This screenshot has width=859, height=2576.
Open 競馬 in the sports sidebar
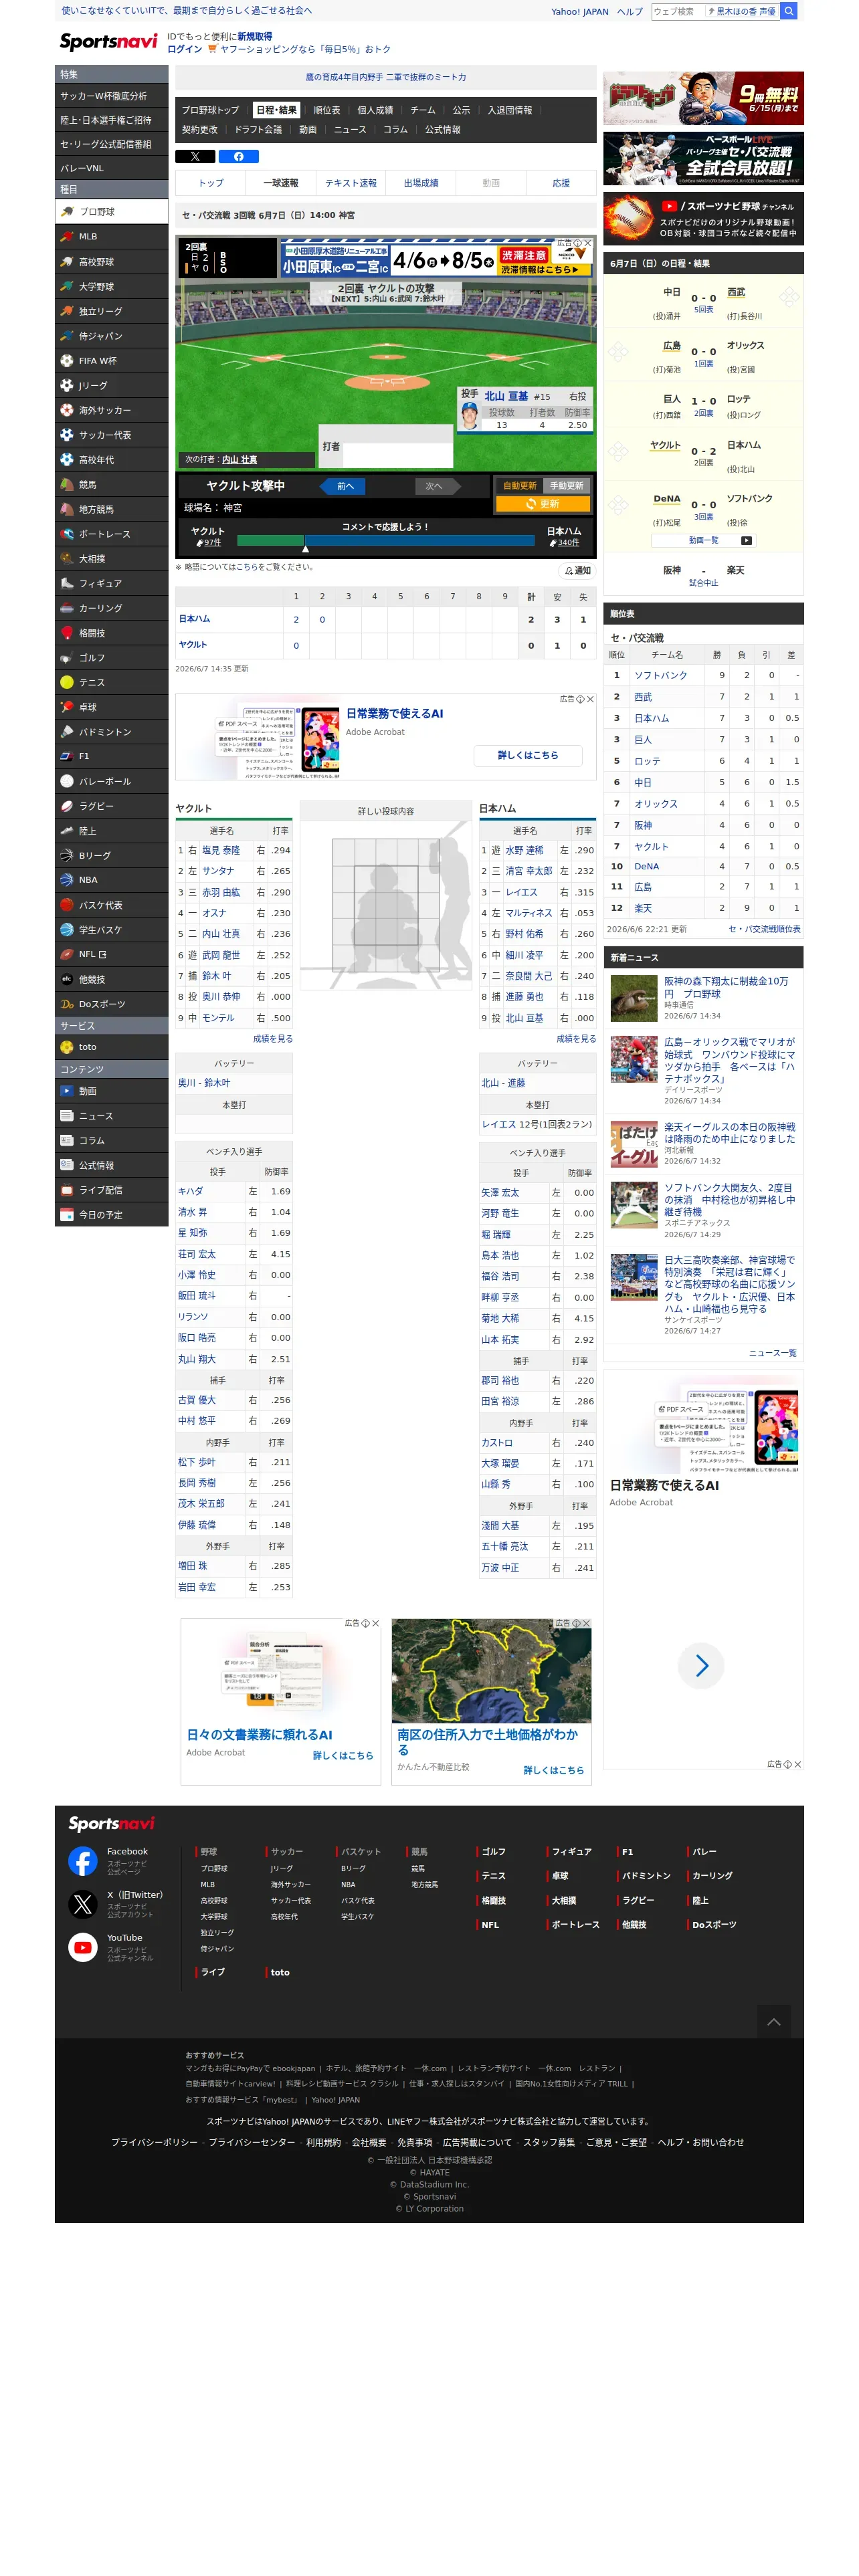111,485
